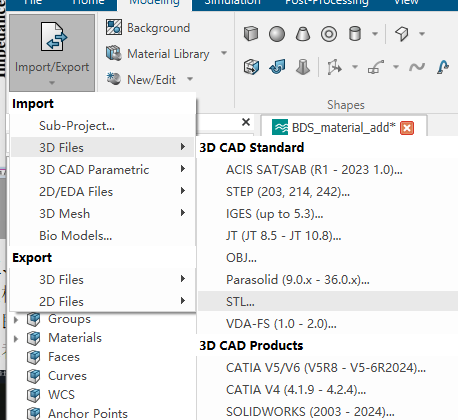The width and height of the screenshot is (458, 420).
Task: Open dropdown beside points tool
Action: 355,67
